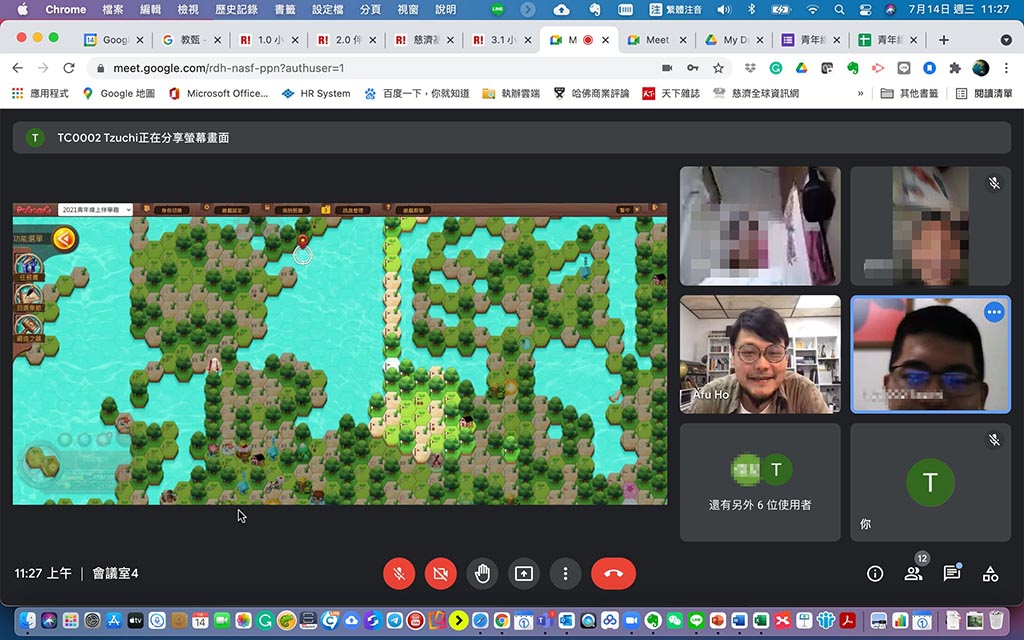This screenshot has width=1024, height=640.
Task: Open more options three-dot menu
Action: tap(566, 573)
